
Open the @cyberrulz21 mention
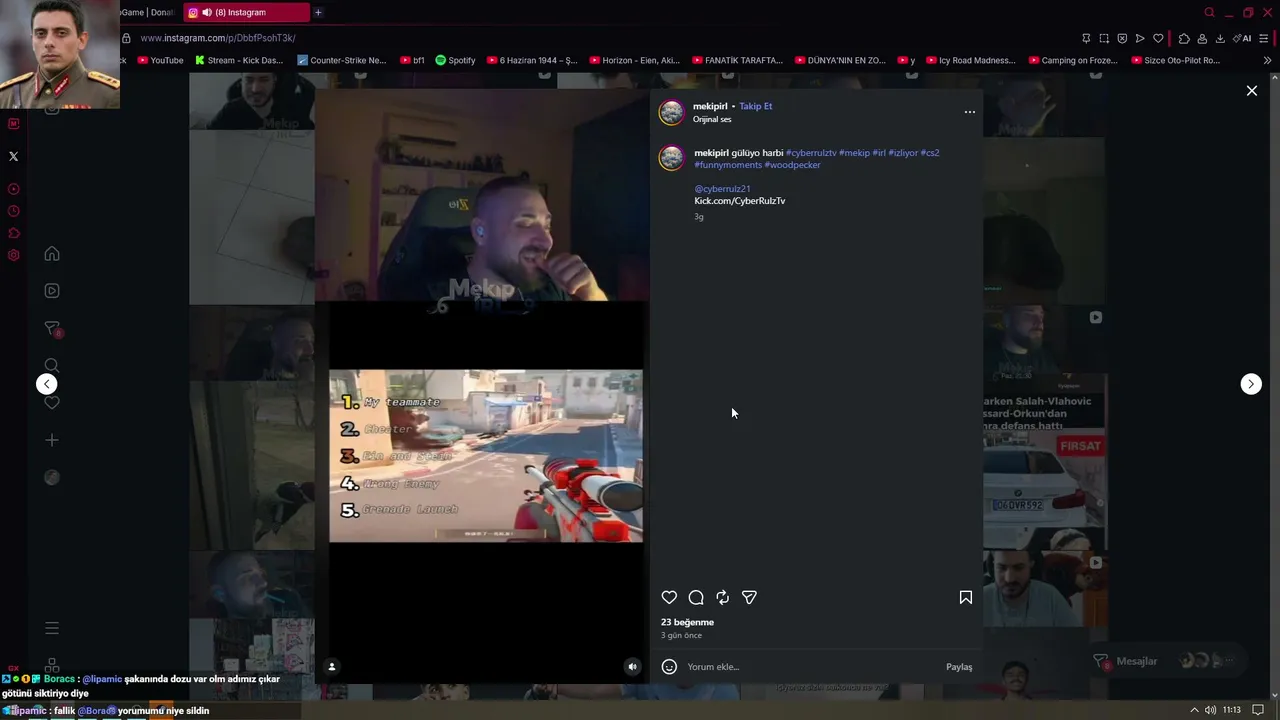coord(722,189)
